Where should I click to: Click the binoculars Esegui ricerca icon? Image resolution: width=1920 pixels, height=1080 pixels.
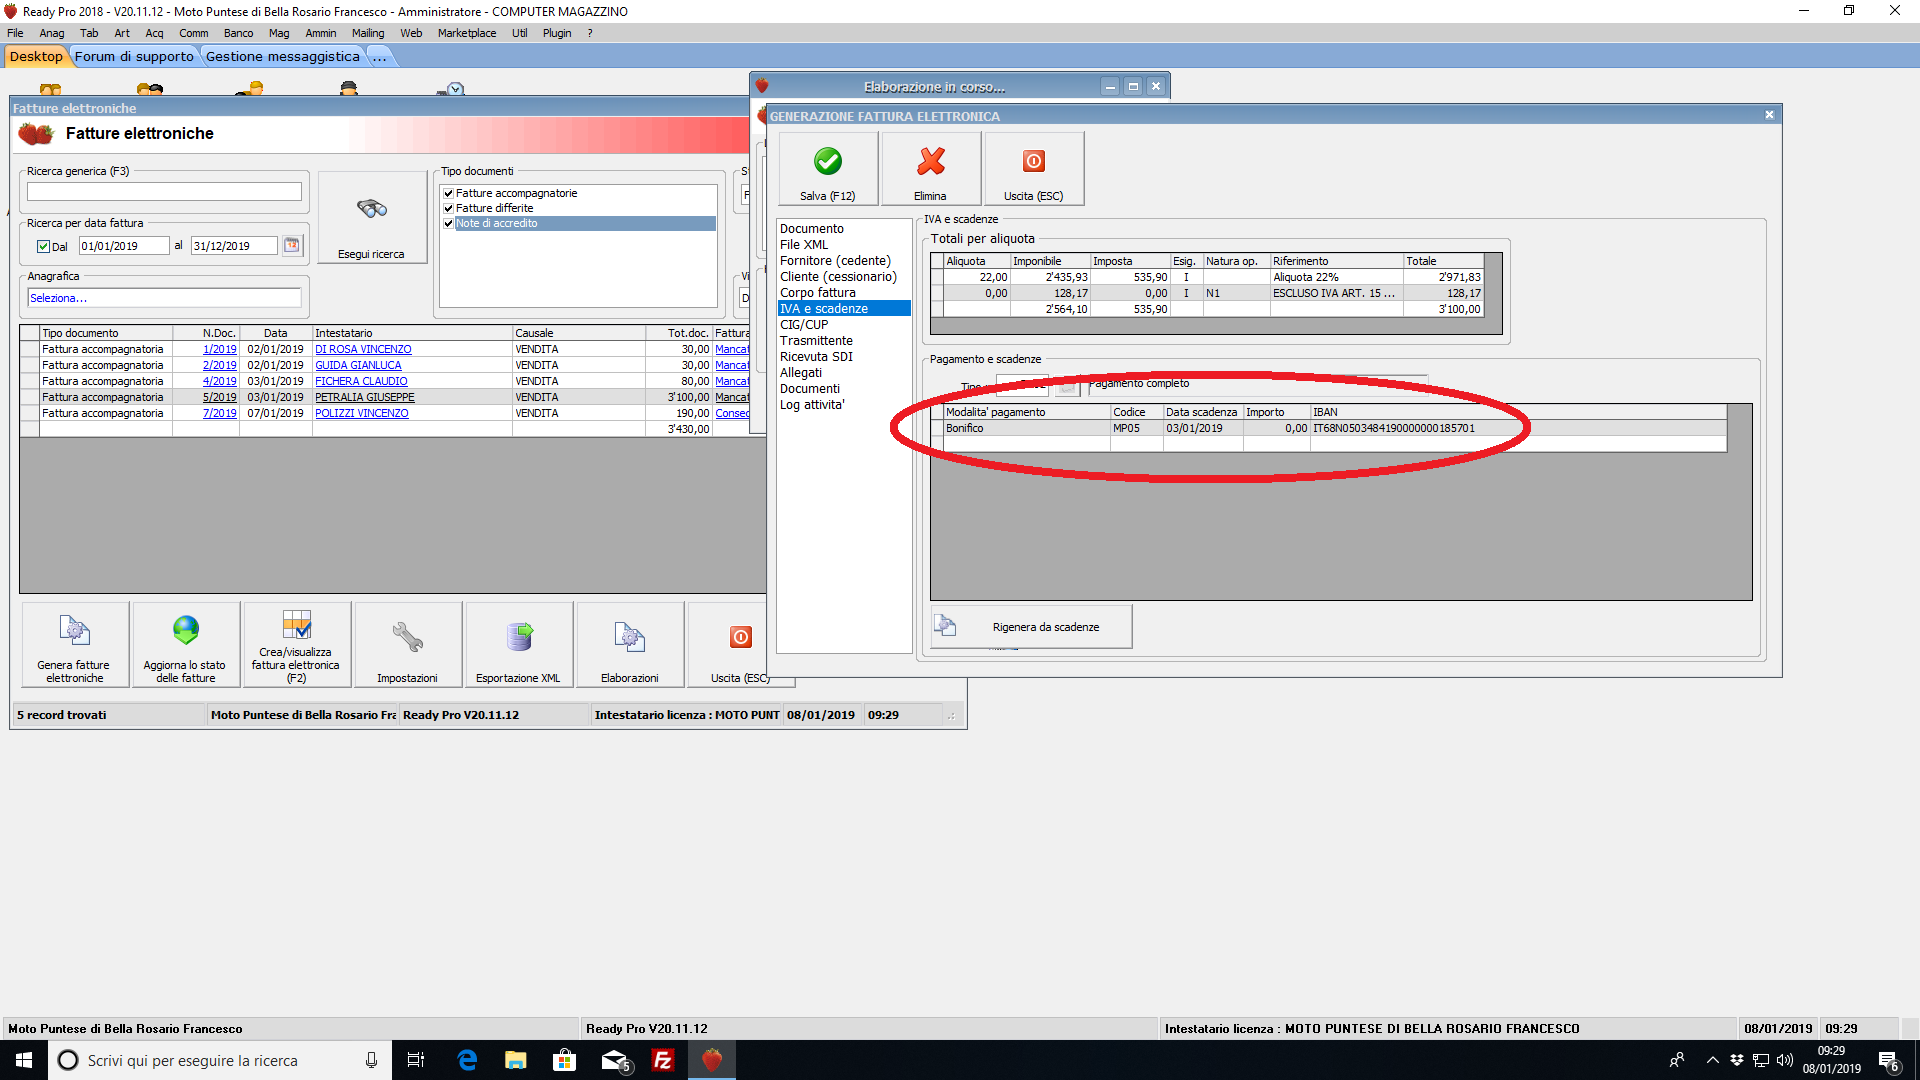coord(372,209)
